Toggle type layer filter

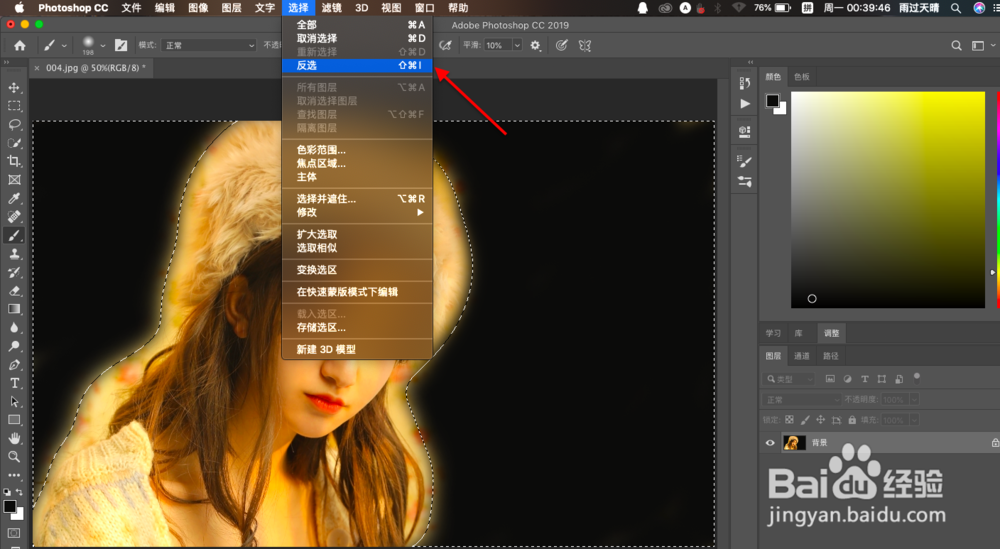coord(864,379)
